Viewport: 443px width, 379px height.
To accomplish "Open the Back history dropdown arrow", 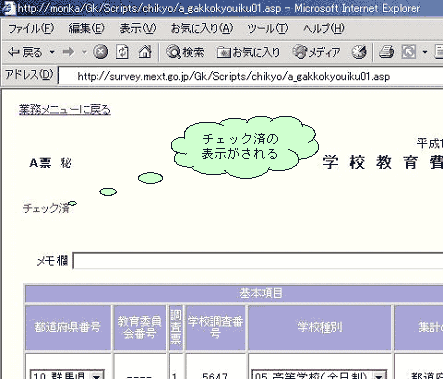I will click(x=52, y=52).
